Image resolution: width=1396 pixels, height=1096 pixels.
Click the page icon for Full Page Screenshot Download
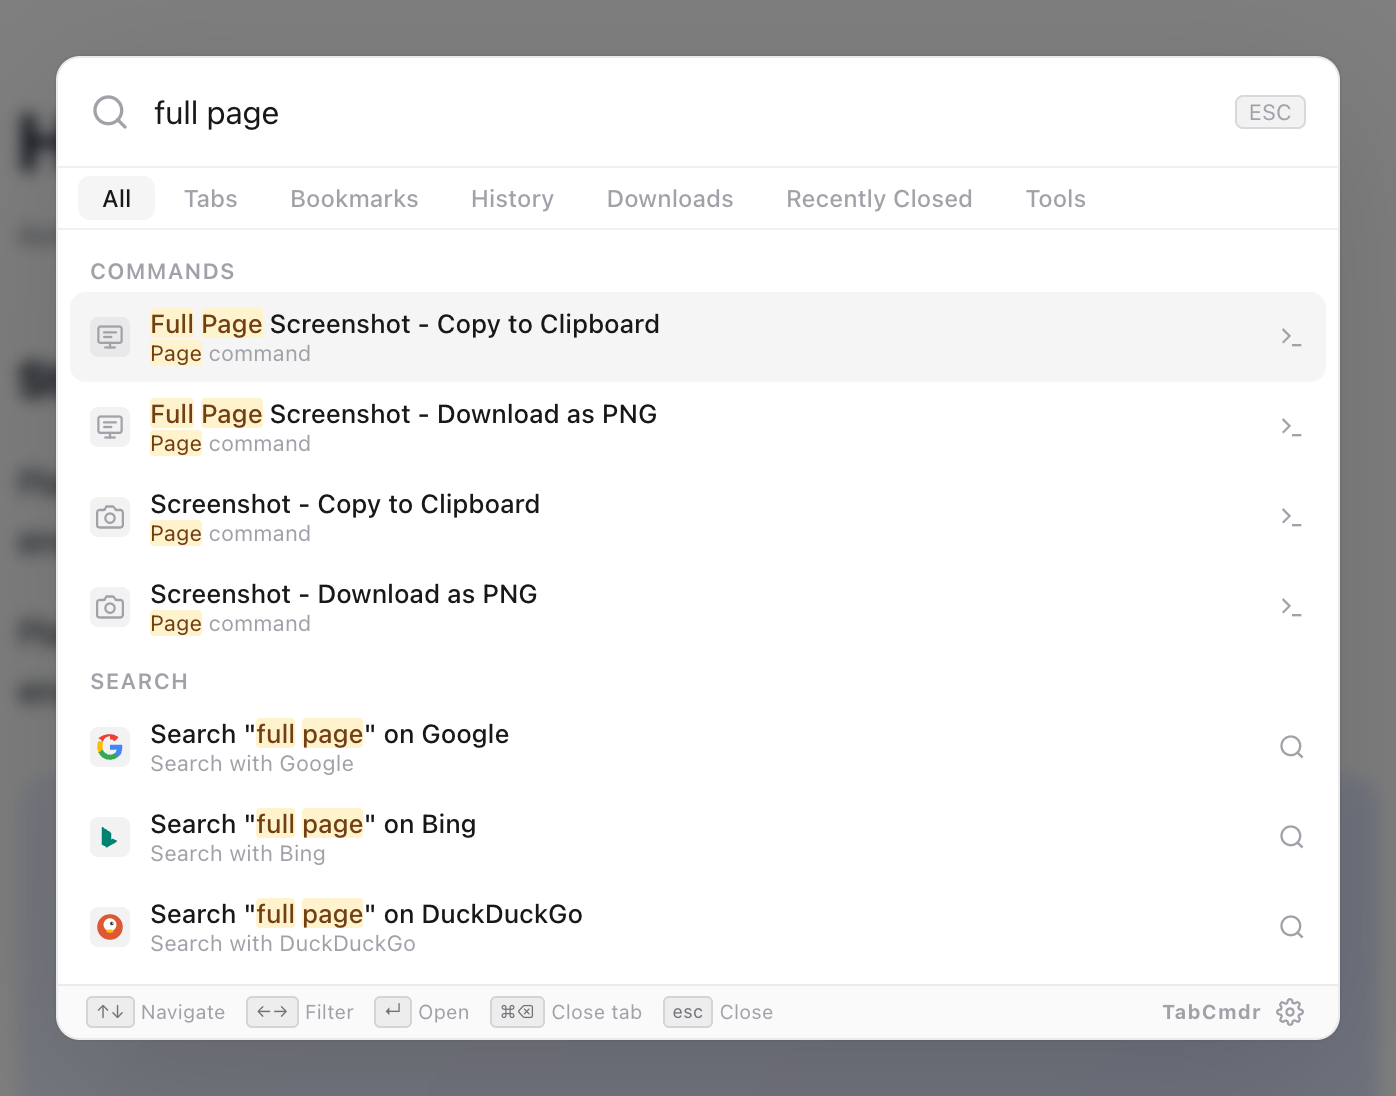[110, 427]
